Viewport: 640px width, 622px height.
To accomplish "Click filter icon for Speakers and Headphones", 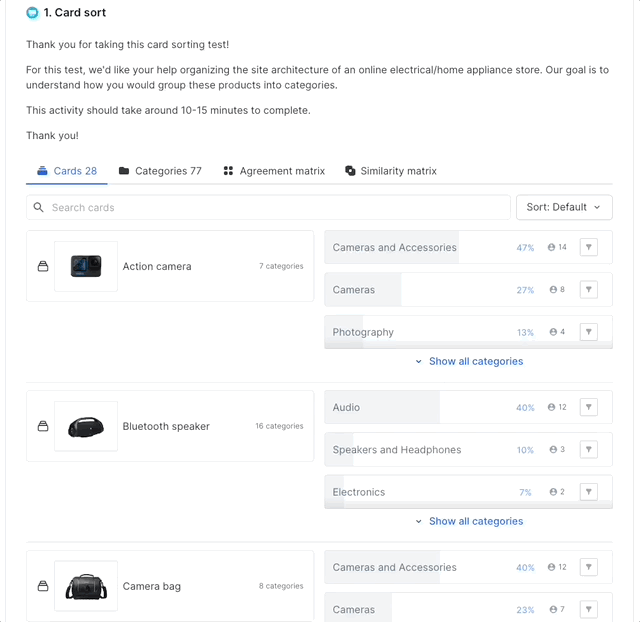I will coord(589,449).
